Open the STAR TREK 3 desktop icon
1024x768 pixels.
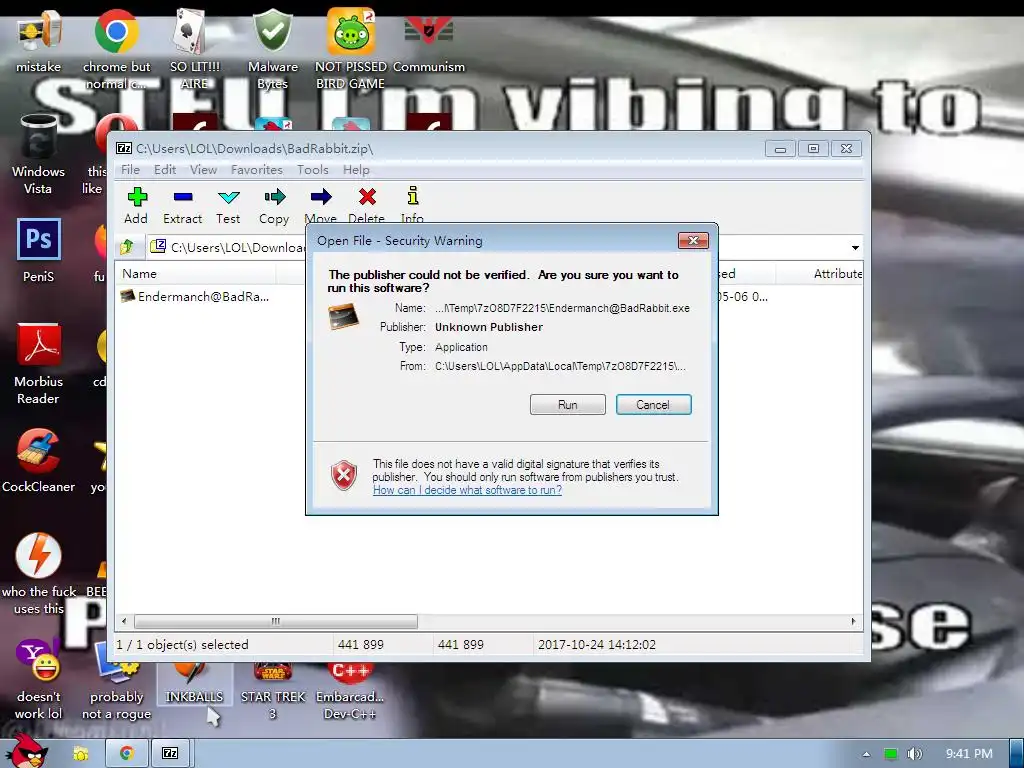click(273, 692)
